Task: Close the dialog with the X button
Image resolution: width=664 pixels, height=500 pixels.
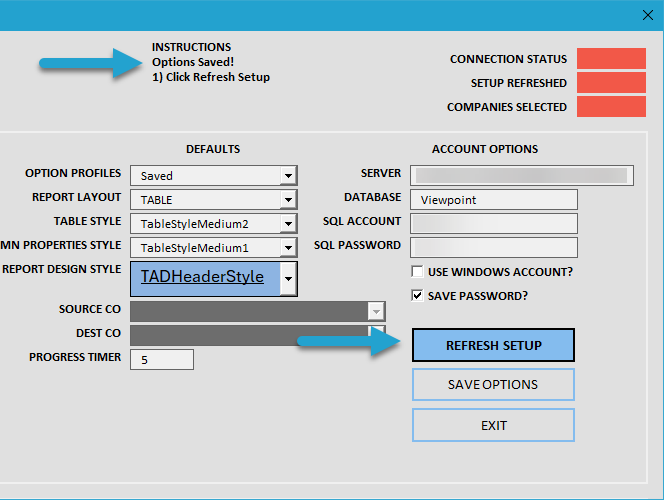Action: coord(647,15)
